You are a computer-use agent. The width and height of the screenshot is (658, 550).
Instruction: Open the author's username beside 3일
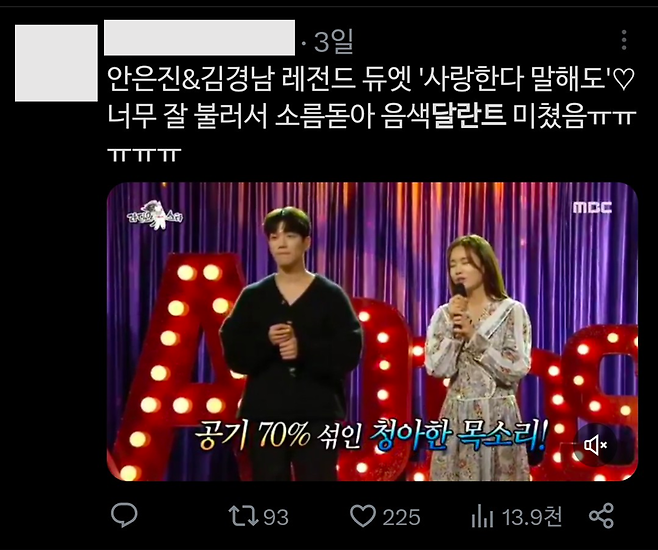tap(199, 37)
